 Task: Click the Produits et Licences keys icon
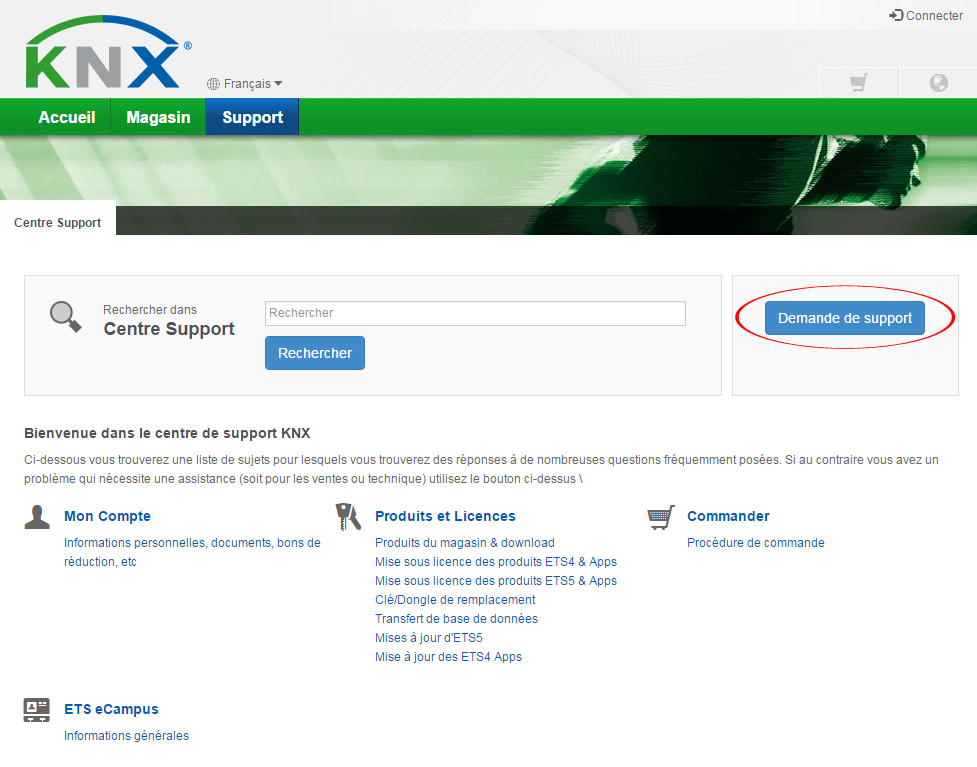348,517
